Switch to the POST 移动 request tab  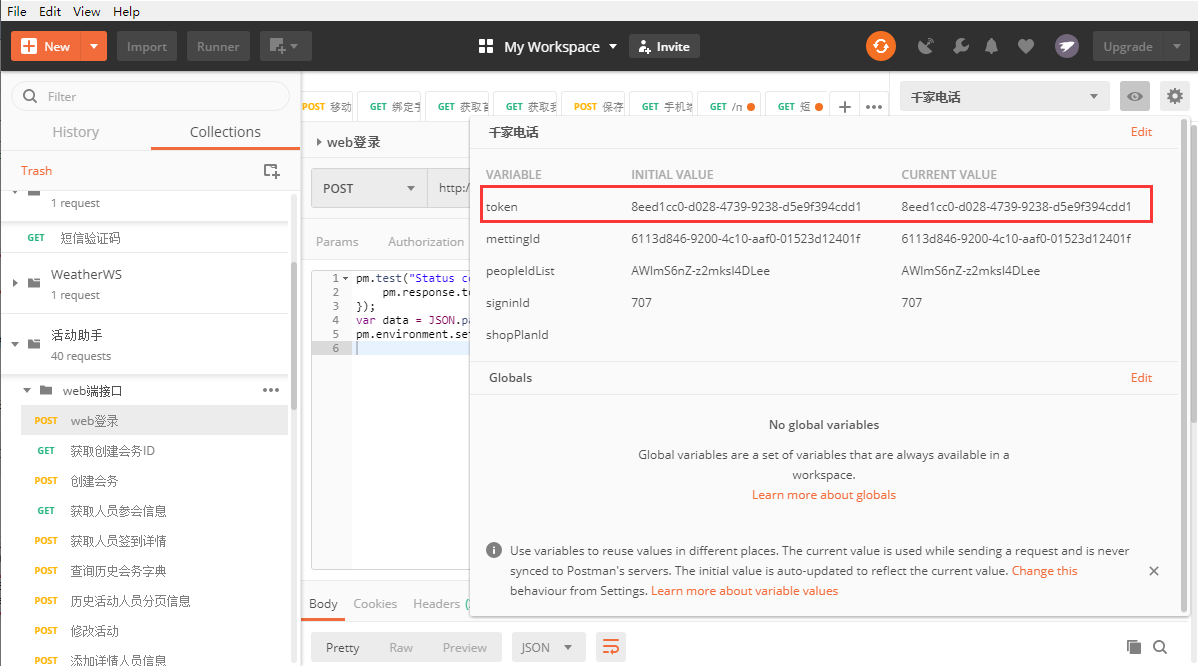[327, 106]
